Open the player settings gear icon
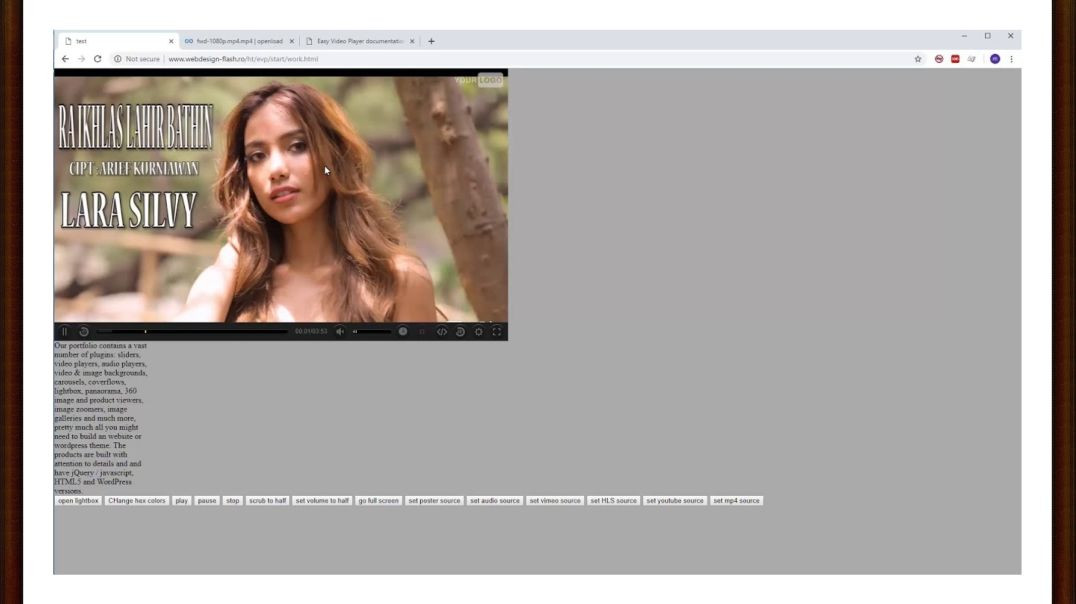 click(478, 332)
